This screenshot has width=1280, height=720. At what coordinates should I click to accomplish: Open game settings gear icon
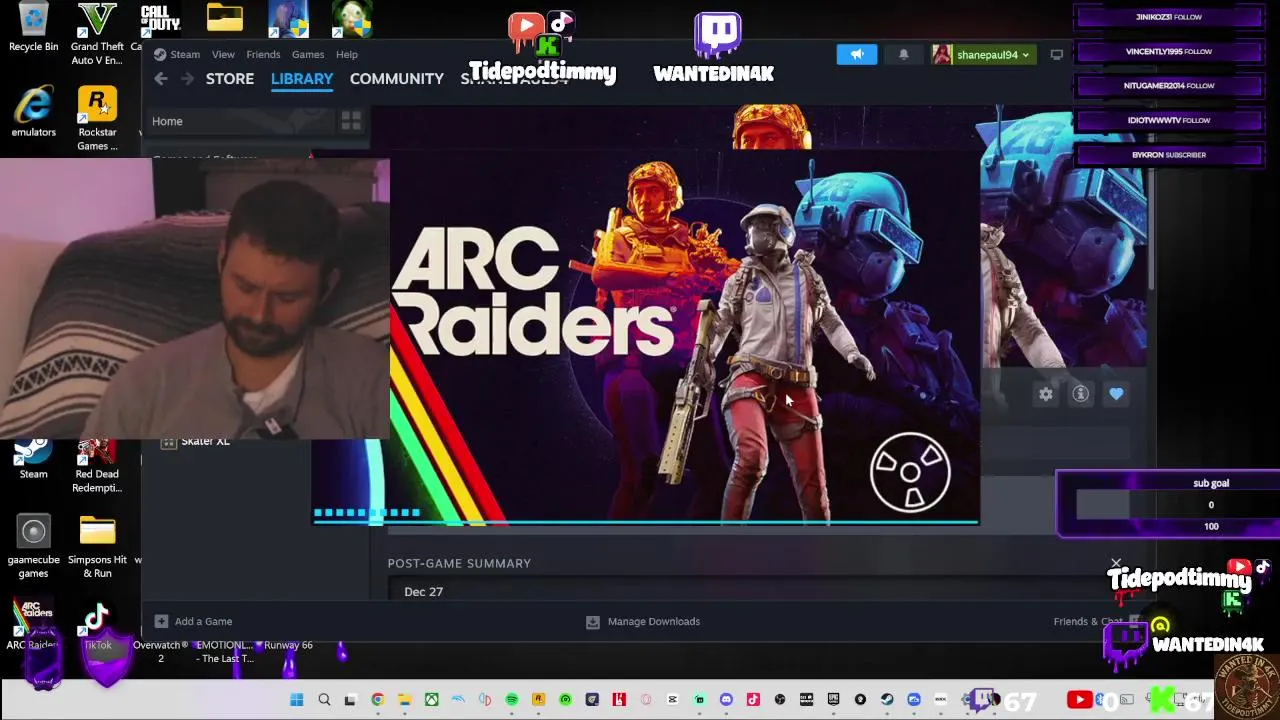(1045, 394)
